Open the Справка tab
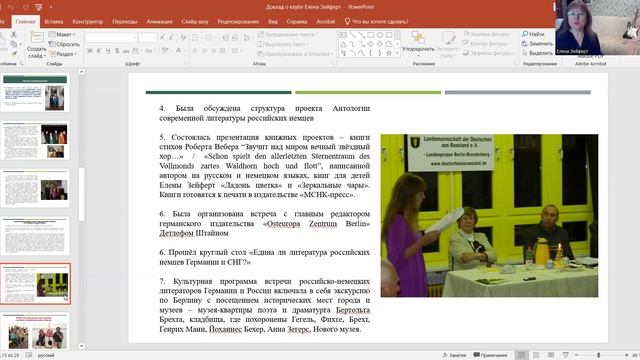The width and height of the screenshot is (640, 360). tap(297, 22)
